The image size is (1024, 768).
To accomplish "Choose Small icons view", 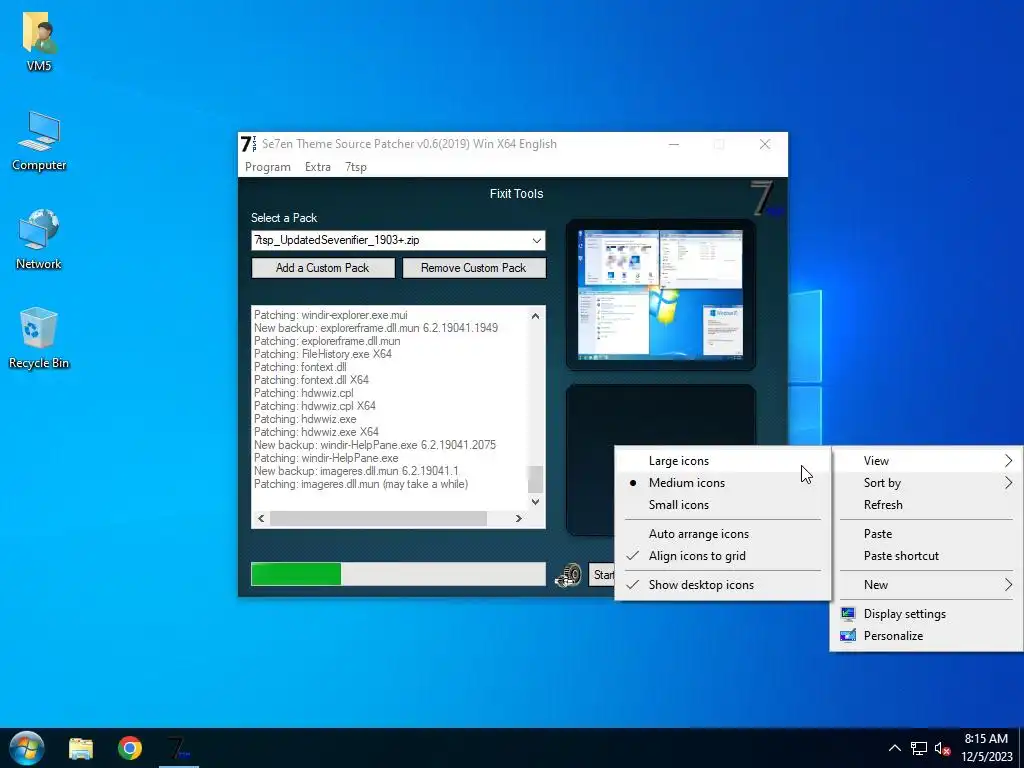I will (x=722, y=505).
